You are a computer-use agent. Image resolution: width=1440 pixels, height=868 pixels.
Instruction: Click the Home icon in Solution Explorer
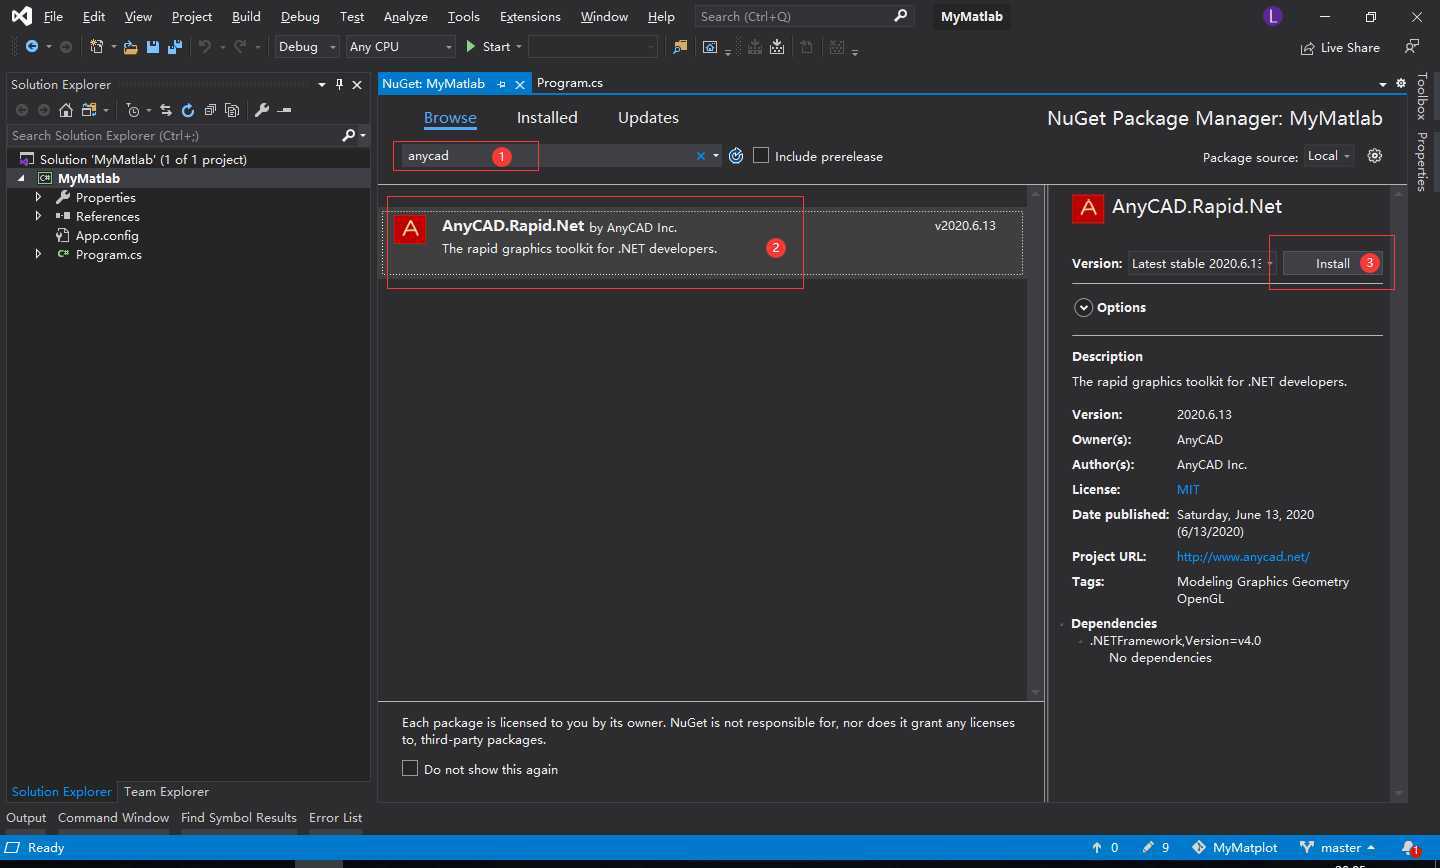(66, 110)
